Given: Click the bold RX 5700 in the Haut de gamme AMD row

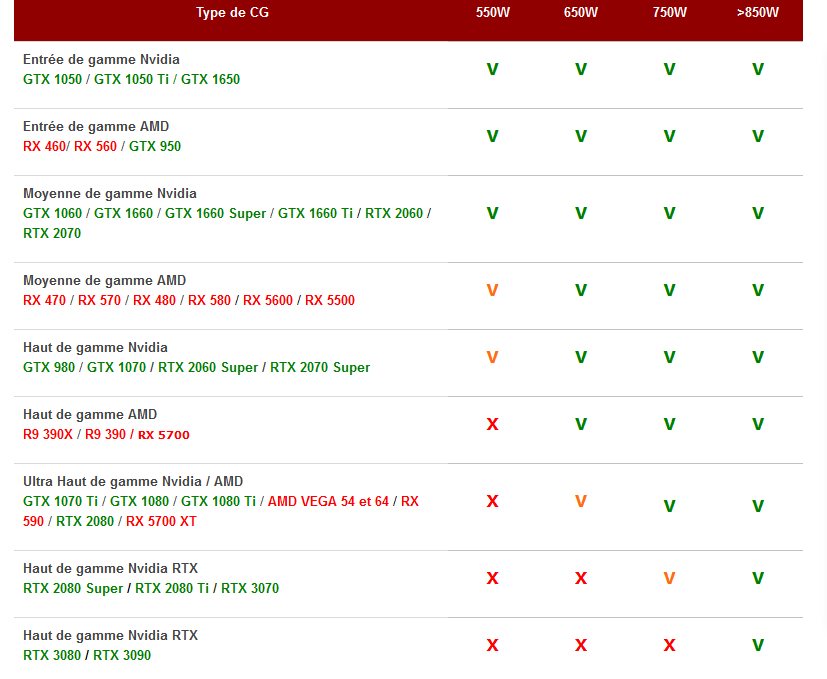Looking at the screenshot, I should 164,435.
